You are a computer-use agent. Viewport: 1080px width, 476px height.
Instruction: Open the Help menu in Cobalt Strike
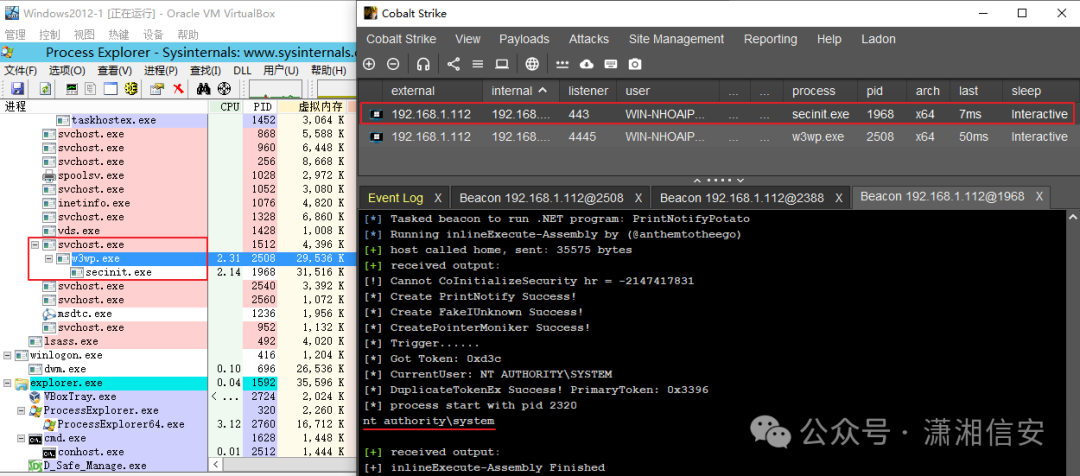coord(829,39)
